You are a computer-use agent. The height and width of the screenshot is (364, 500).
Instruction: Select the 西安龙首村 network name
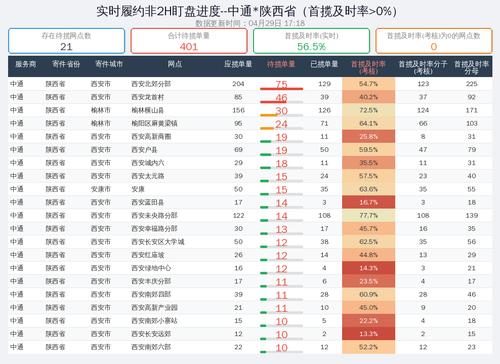pyautogui.click(x=148, y=97)
